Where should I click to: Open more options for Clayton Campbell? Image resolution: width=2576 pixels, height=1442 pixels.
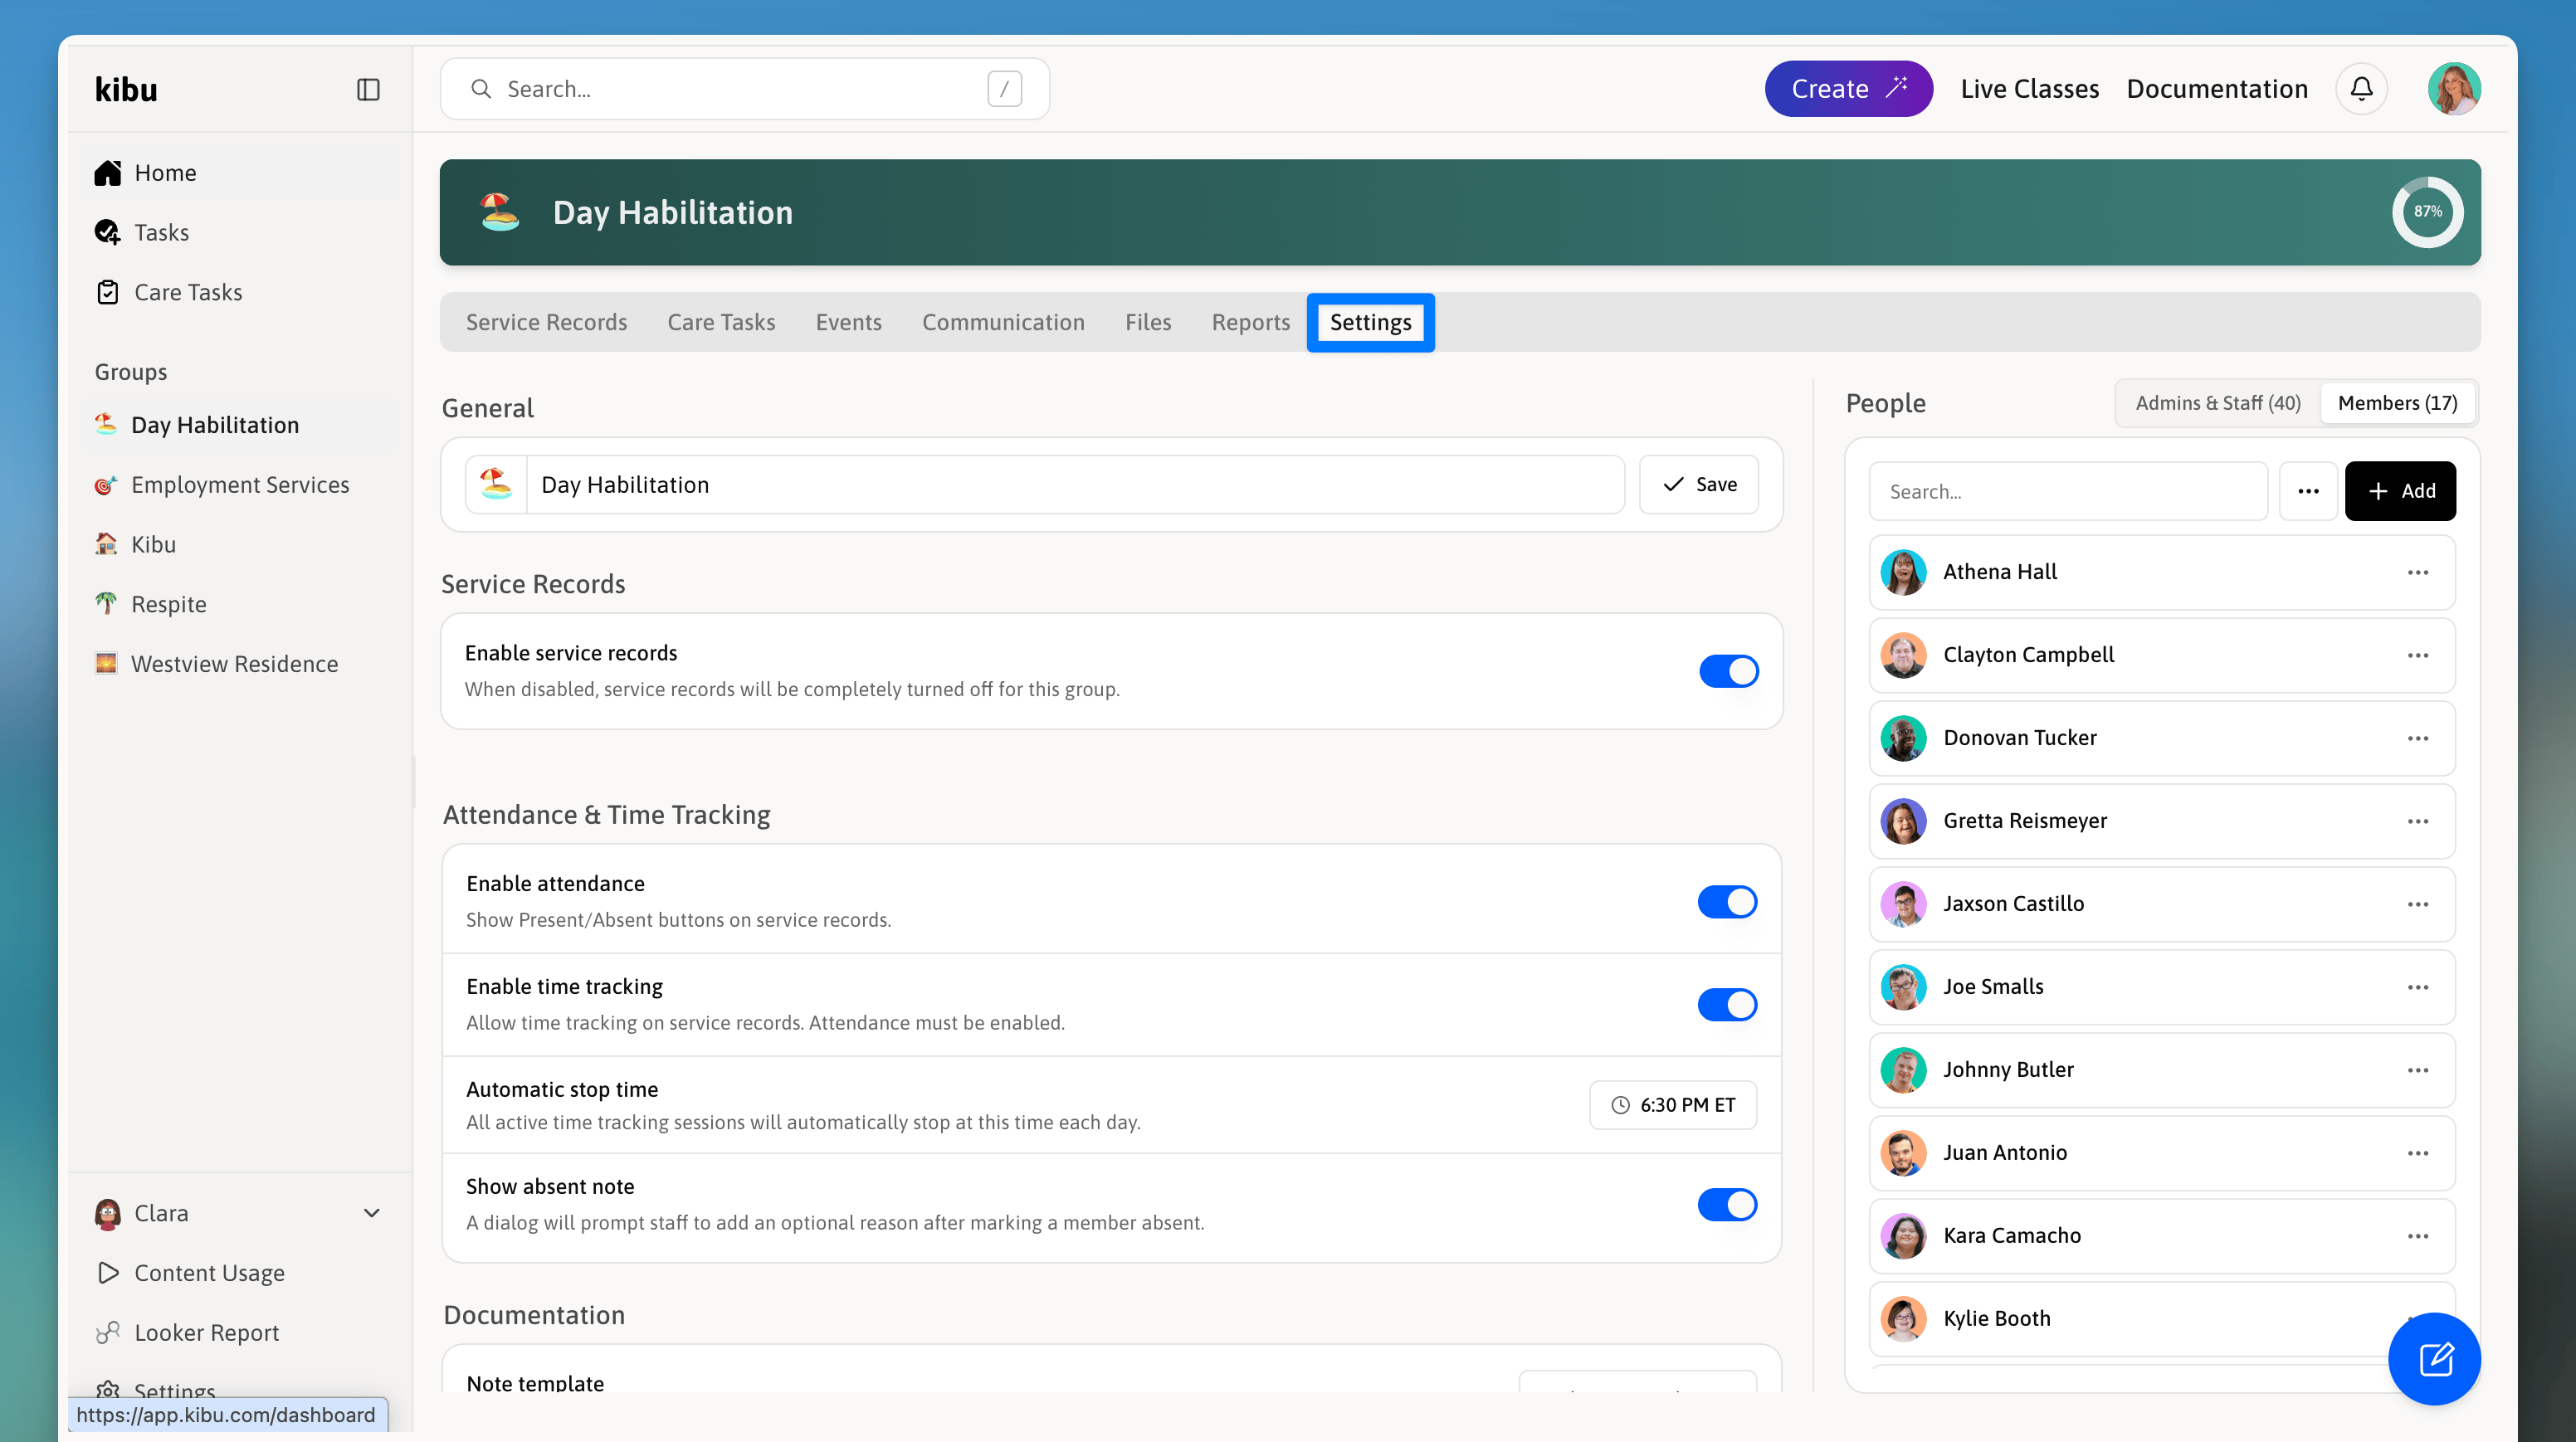[x=2417, y=656]
